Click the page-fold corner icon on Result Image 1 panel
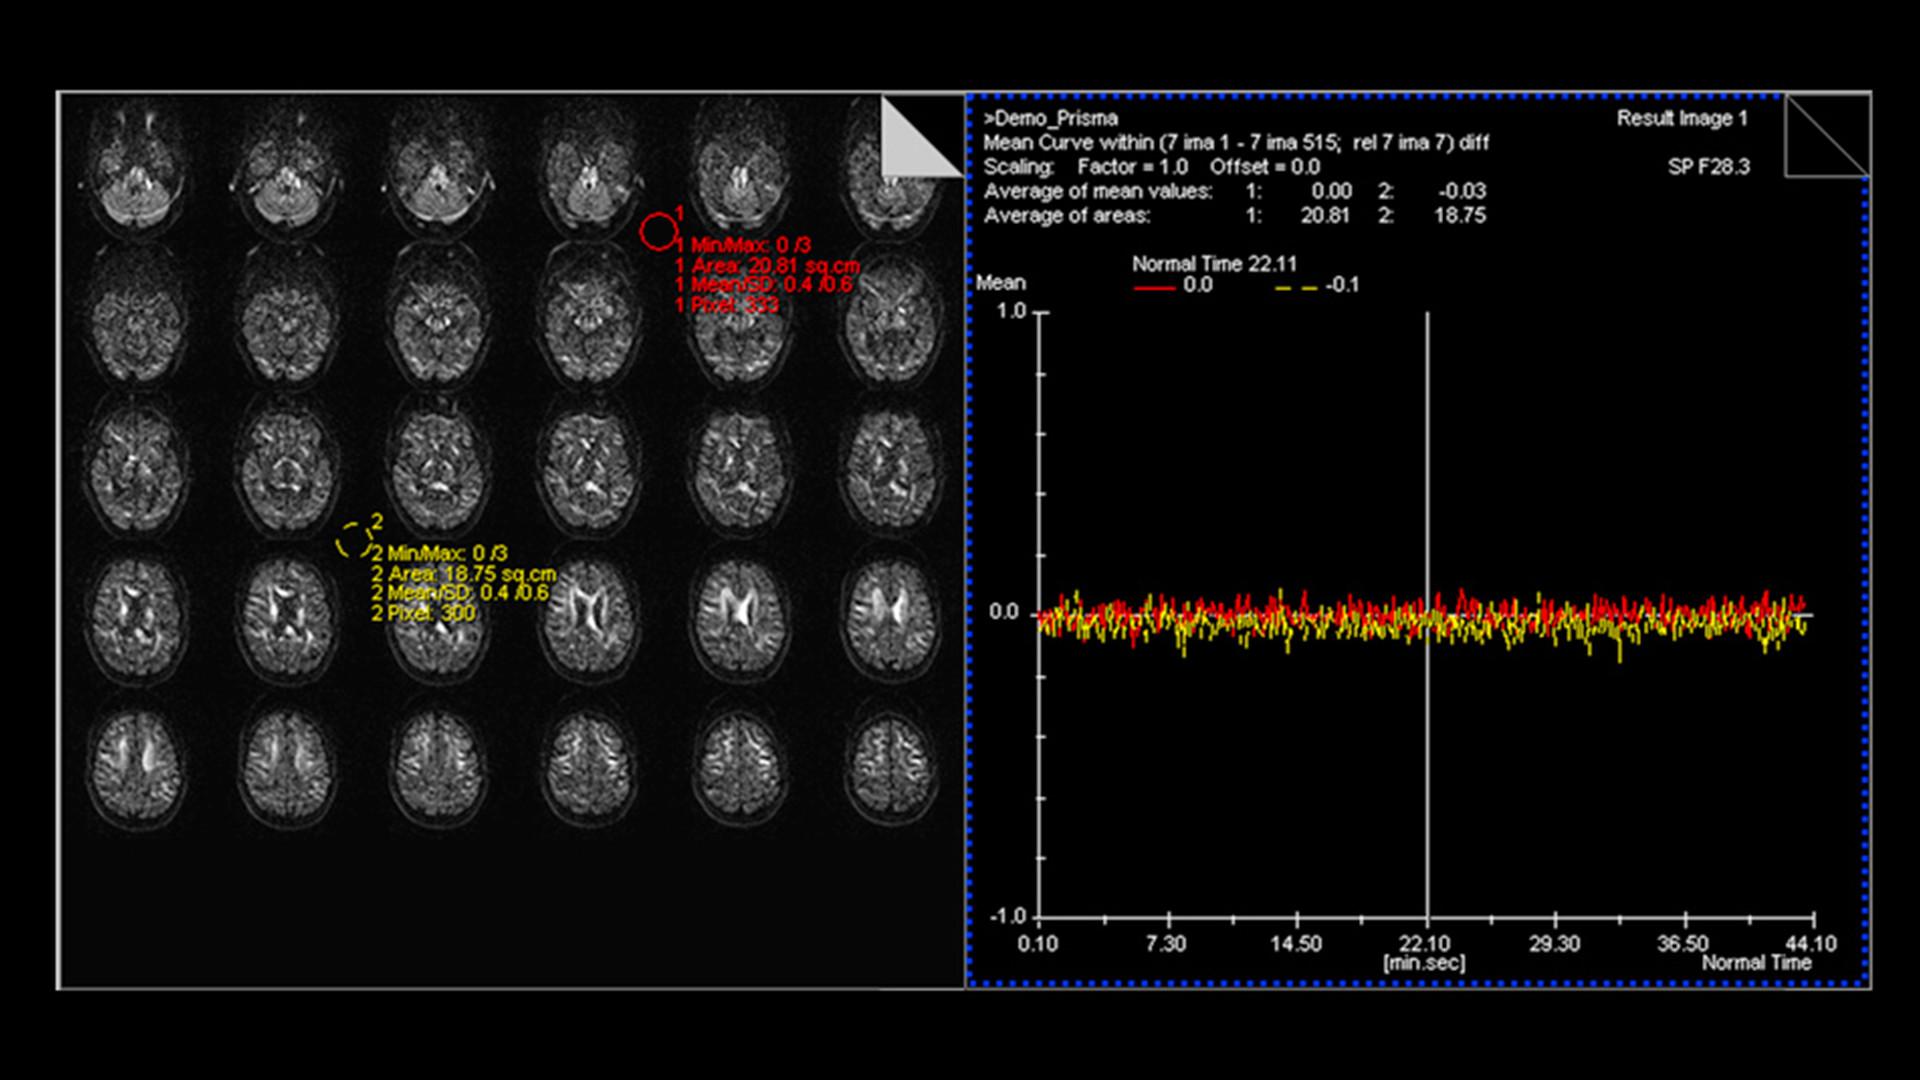 [1830, 135]
